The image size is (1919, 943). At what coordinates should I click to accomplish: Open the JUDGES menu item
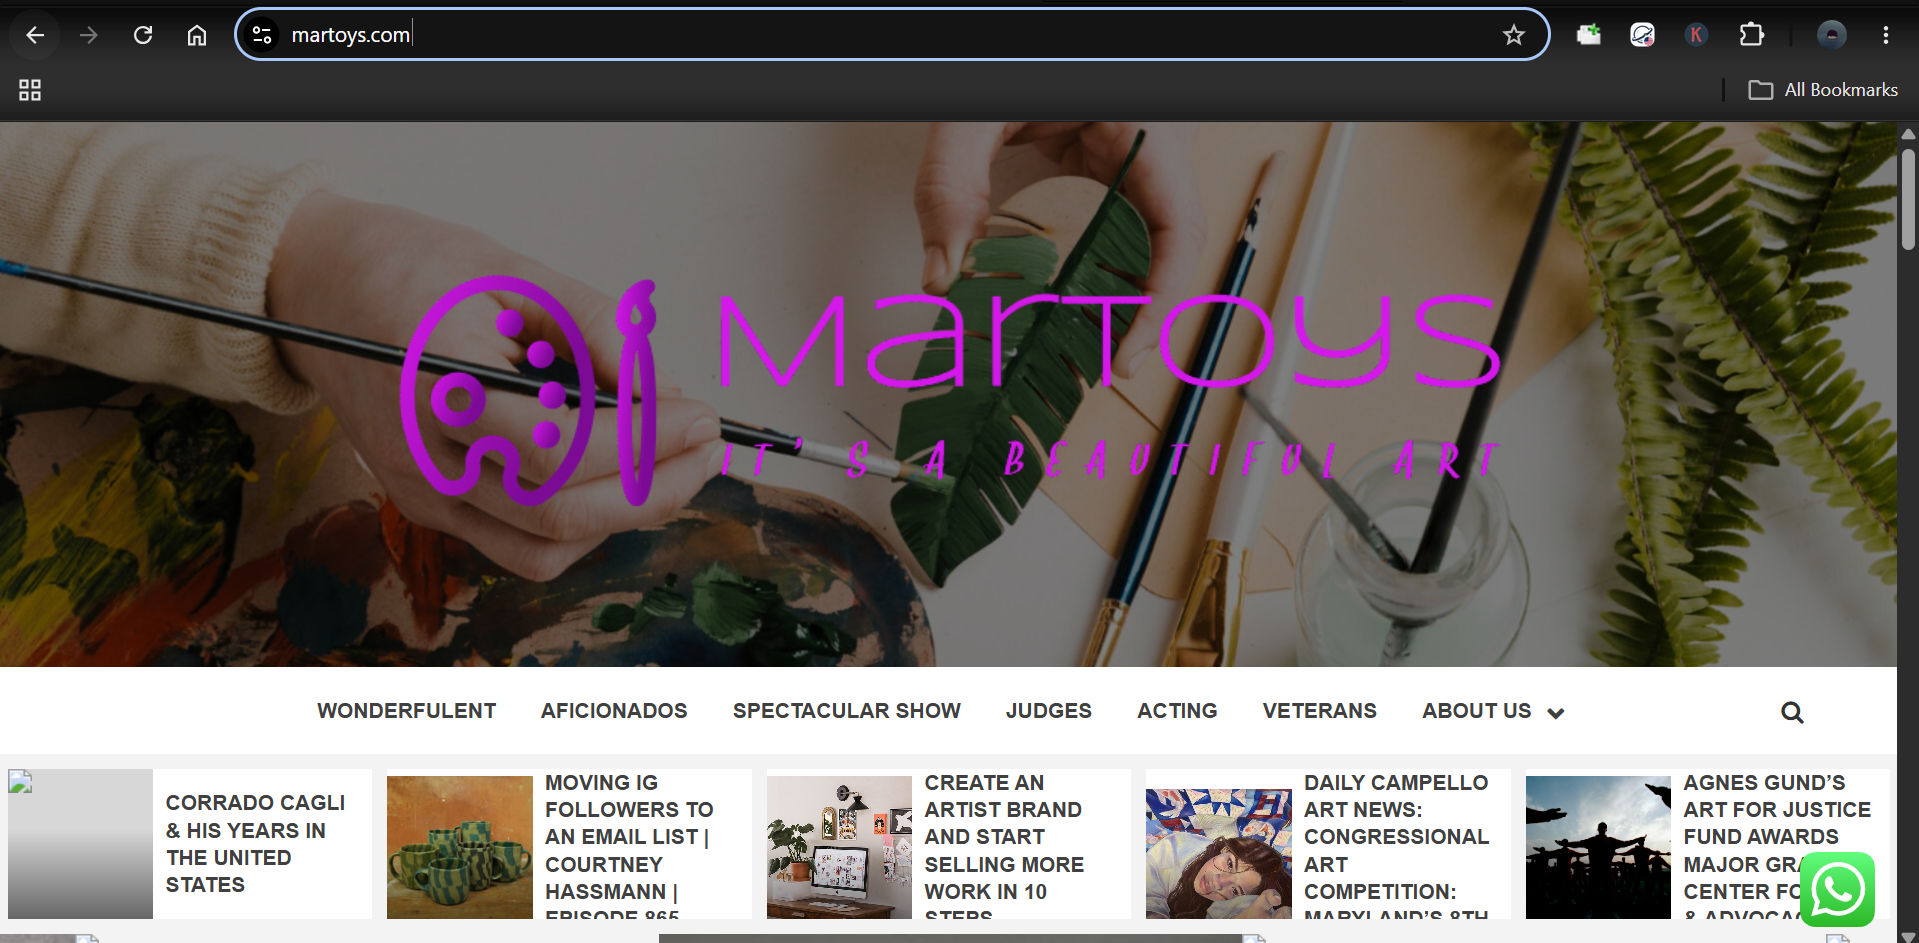[1048, 711]
